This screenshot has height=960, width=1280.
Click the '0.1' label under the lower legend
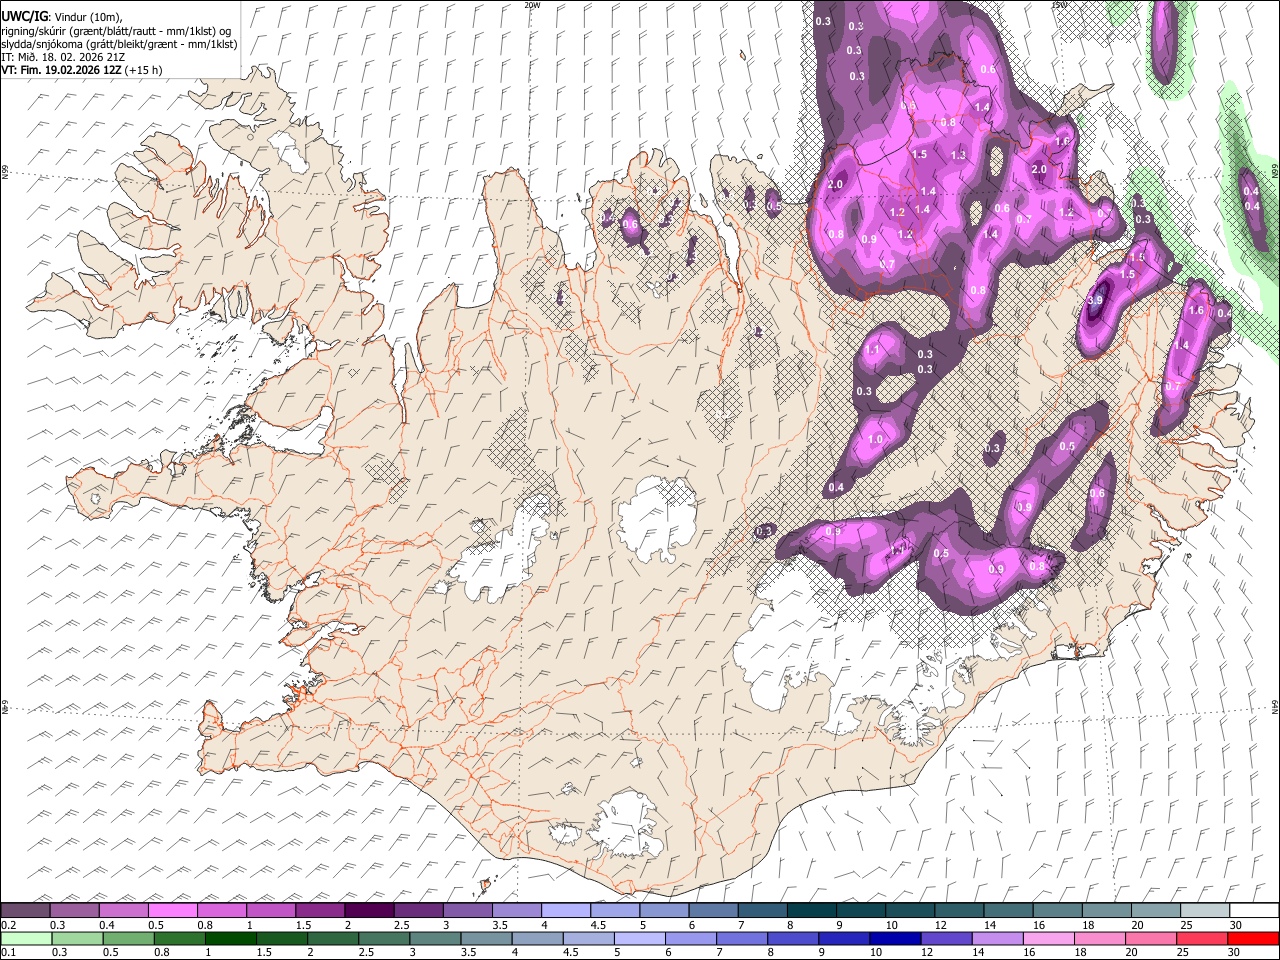point(8,952)
